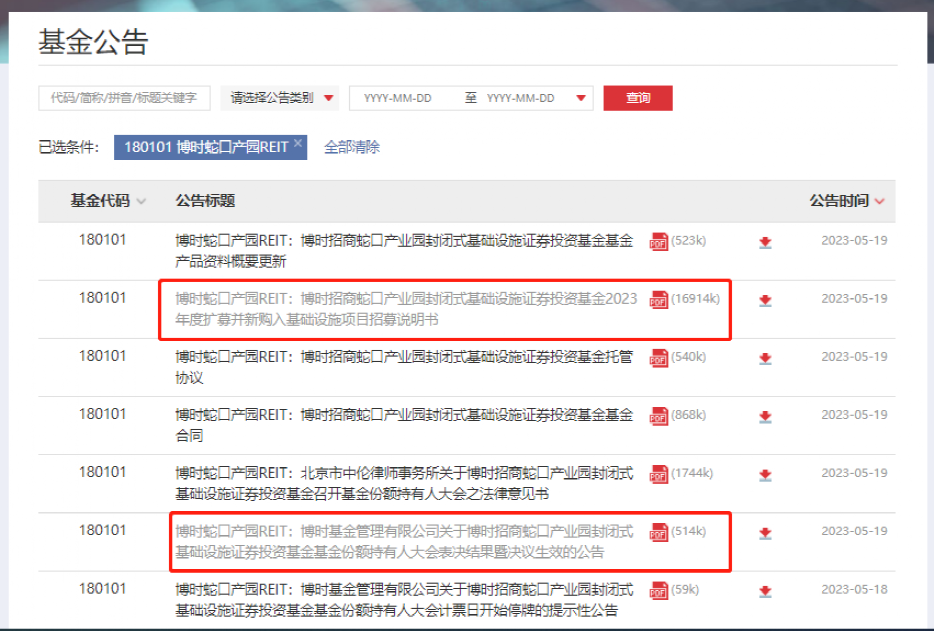
Task: Open 北京市中伦律师事务所法律意见书 announcement title
Action: (404, 483)
